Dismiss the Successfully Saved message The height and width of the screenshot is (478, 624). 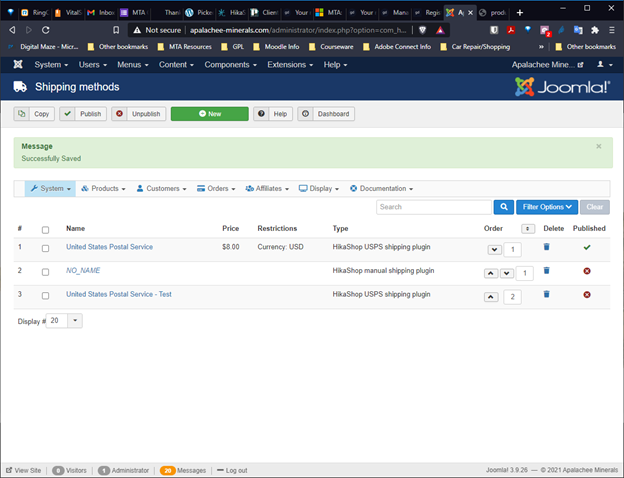coord(599,146)
